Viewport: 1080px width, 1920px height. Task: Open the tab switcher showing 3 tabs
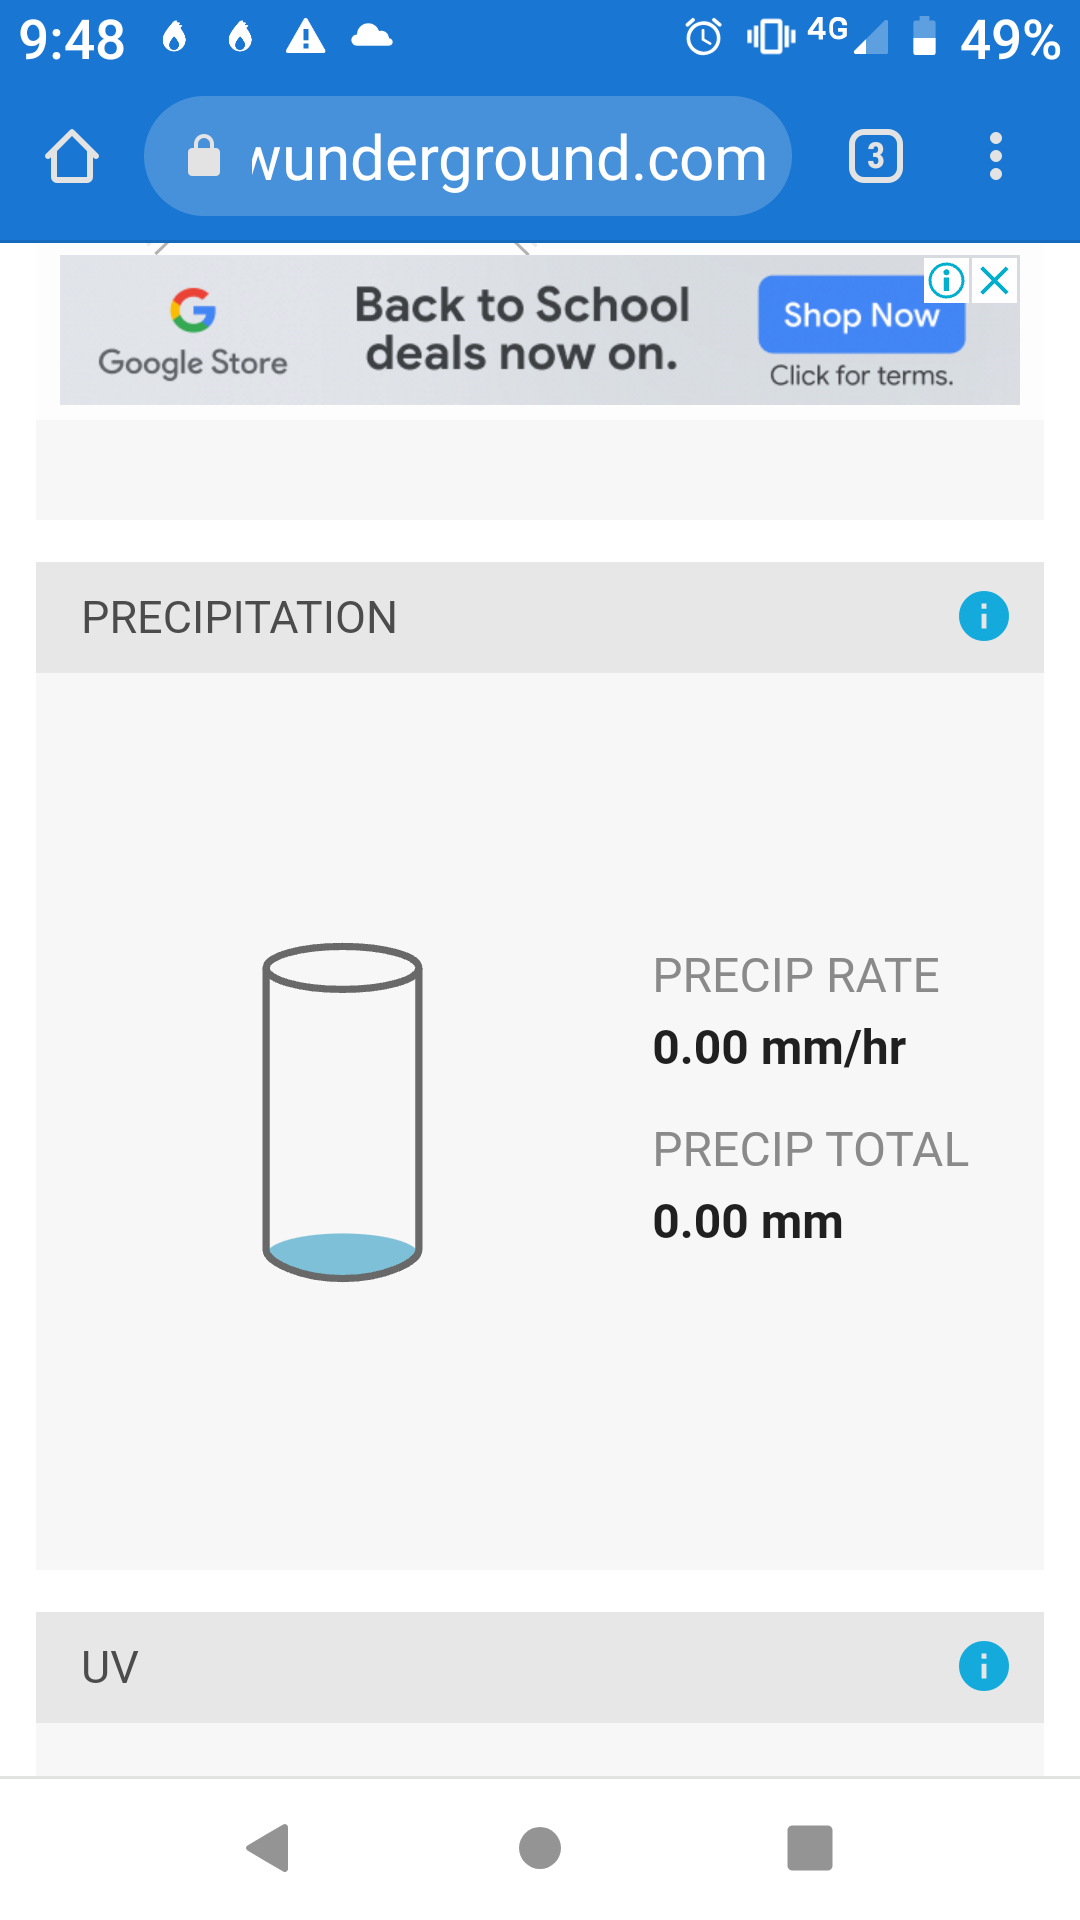tap(875, 157)
